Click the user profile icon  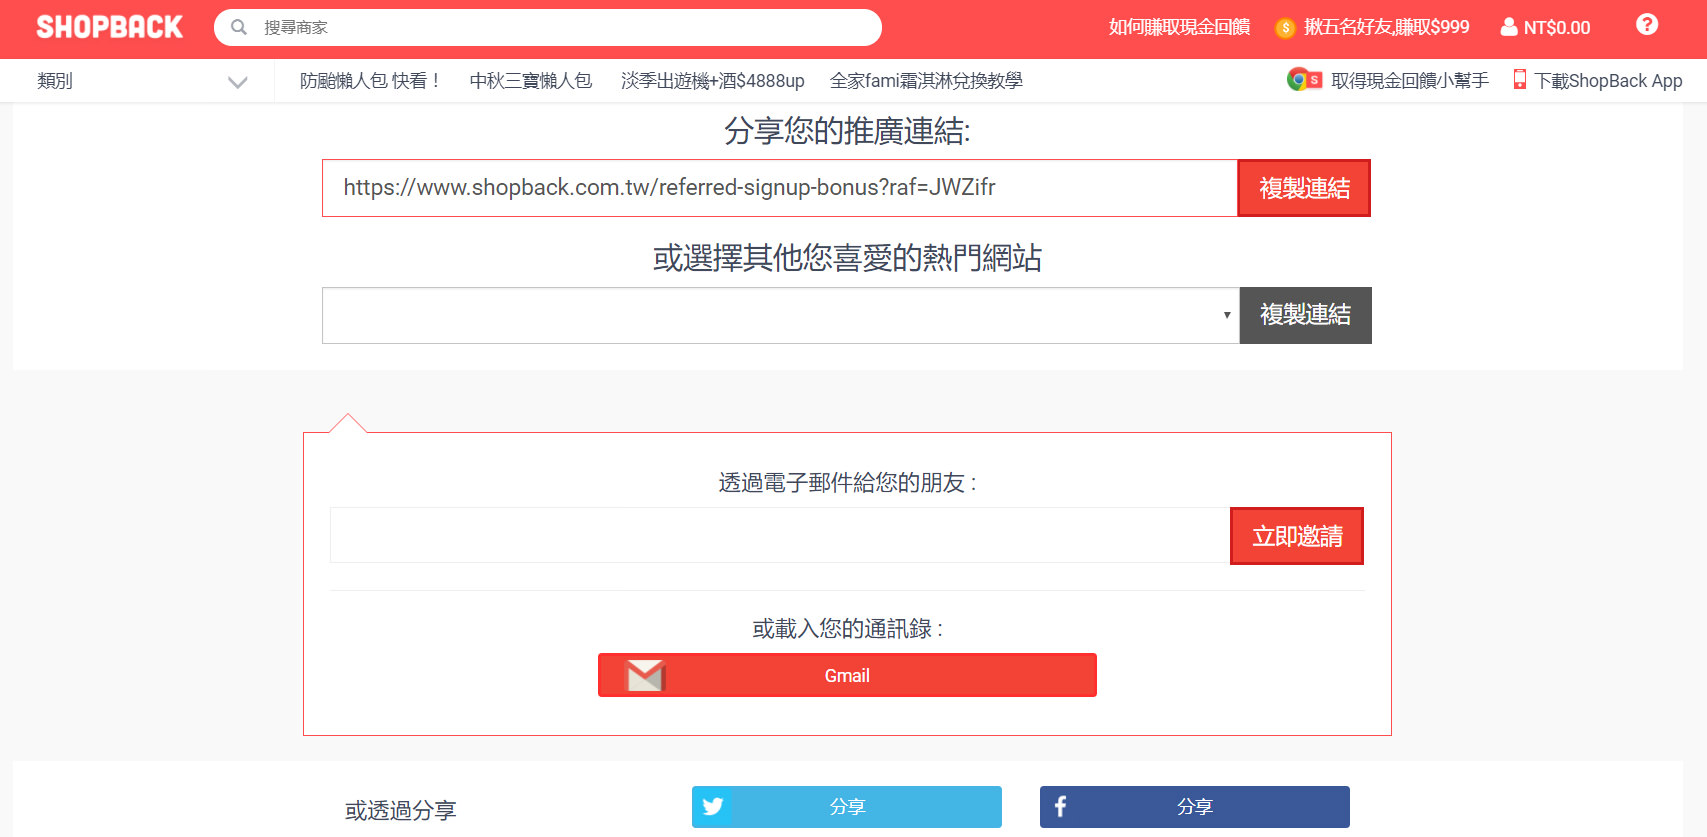(1509, 27)
